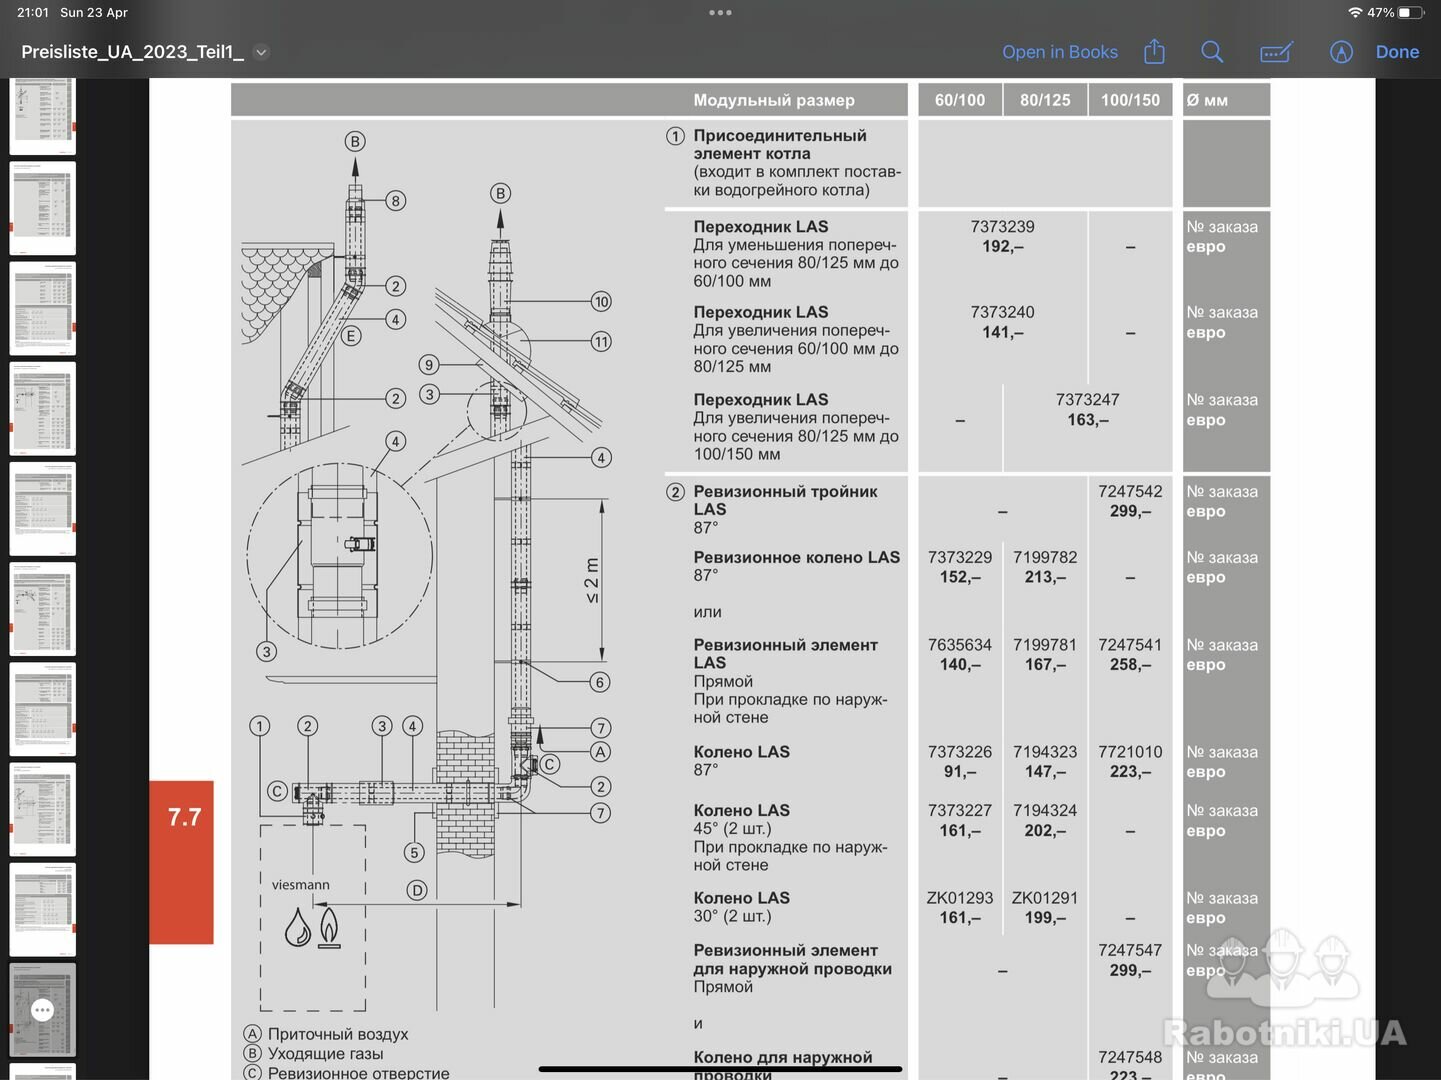Close the preview with Done
The image size is (1441, 1080).
[1397, 52]
